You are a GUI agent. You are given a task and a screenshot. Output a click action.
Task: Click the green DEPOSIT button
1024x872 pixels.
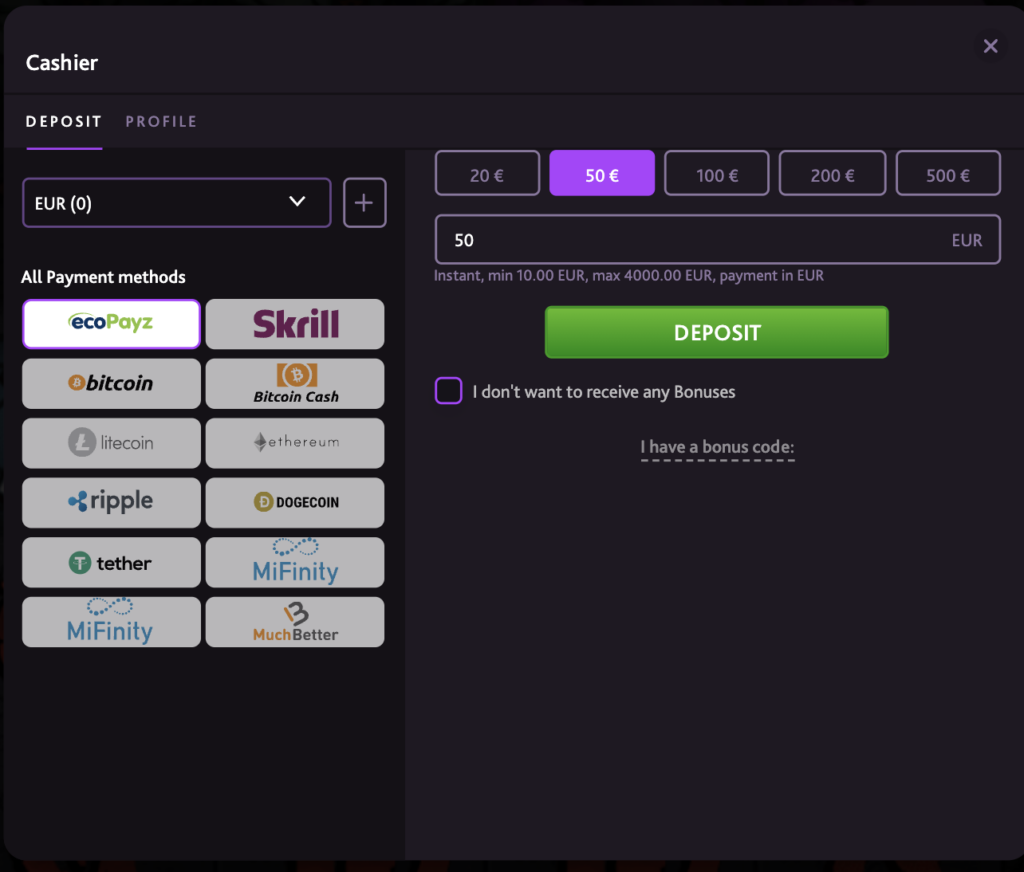[x=717, y=332]
